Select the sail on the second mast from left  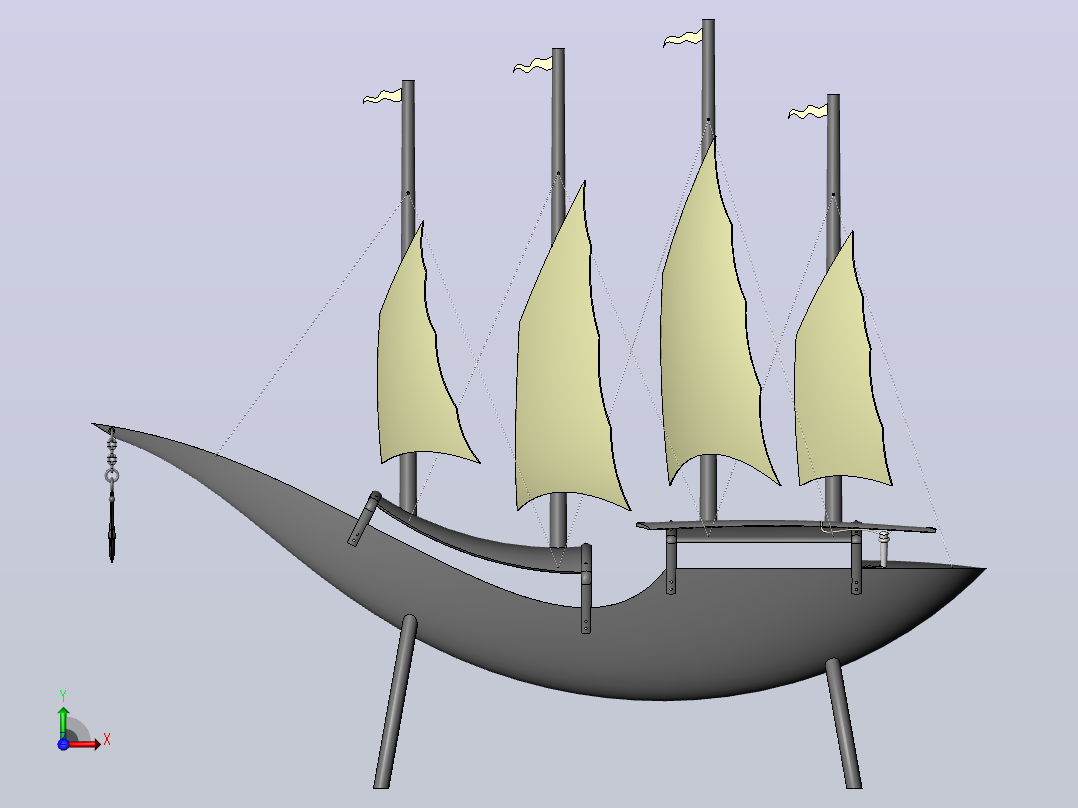pos(560,385)
